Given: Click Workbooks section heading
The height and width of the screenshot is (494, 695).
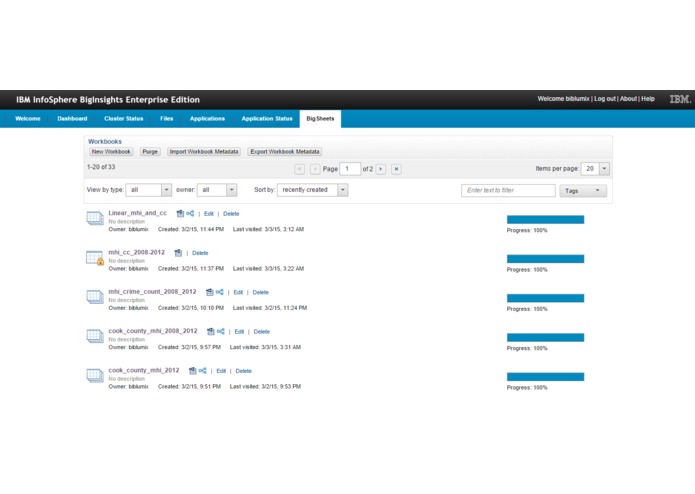Looking at the screenshot, I should (x=105, y=141).
